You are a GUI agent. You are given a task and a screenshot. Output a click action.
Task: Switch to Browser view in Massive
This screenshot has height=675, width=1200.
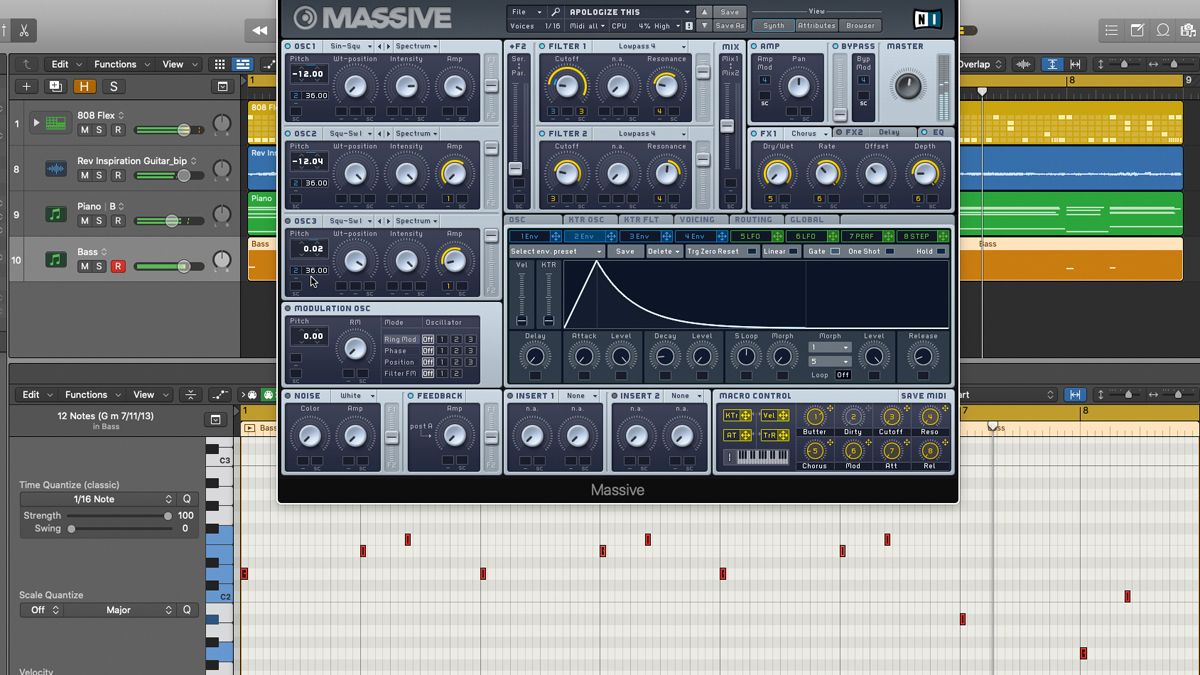pyautogui.click(x=859, y=26)
